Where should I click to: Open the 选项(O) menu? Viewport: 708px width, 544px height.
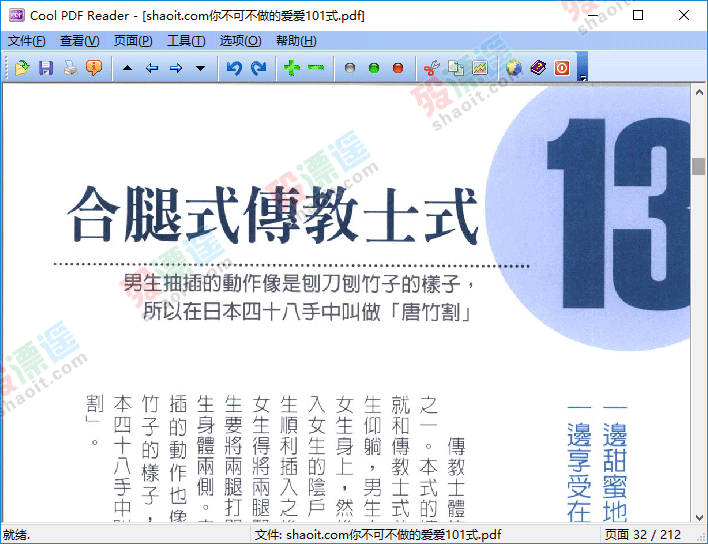(x=240, y=41)
